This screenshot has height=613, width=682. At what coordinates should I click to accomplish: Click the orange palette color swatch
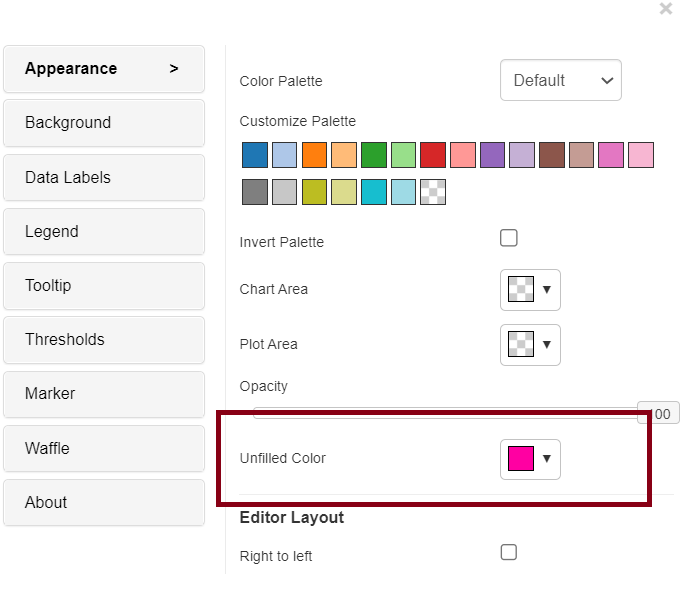(314, 155)
